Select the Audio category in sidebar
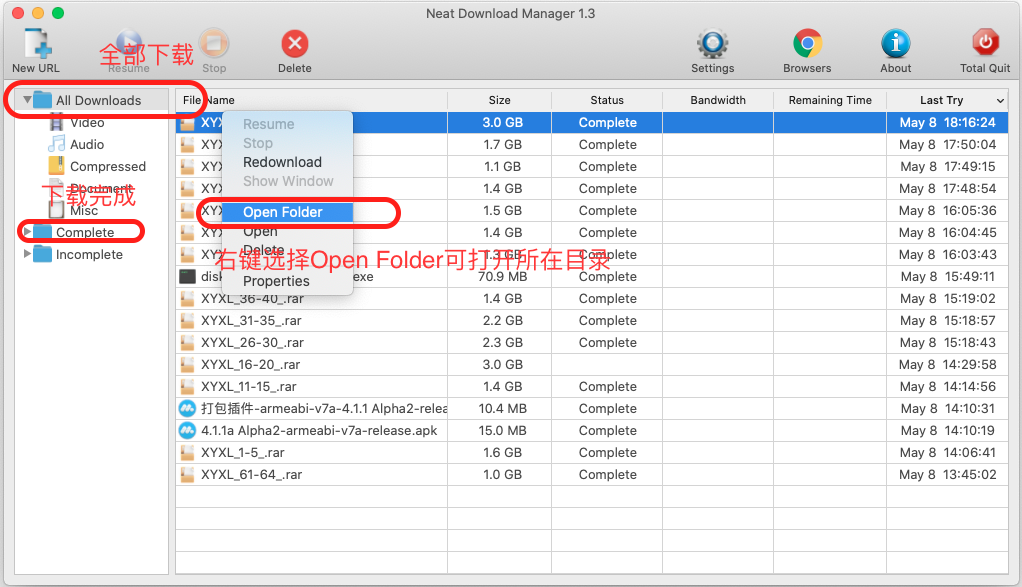Viewport: 1022px width, 587px height. [87, 145]
